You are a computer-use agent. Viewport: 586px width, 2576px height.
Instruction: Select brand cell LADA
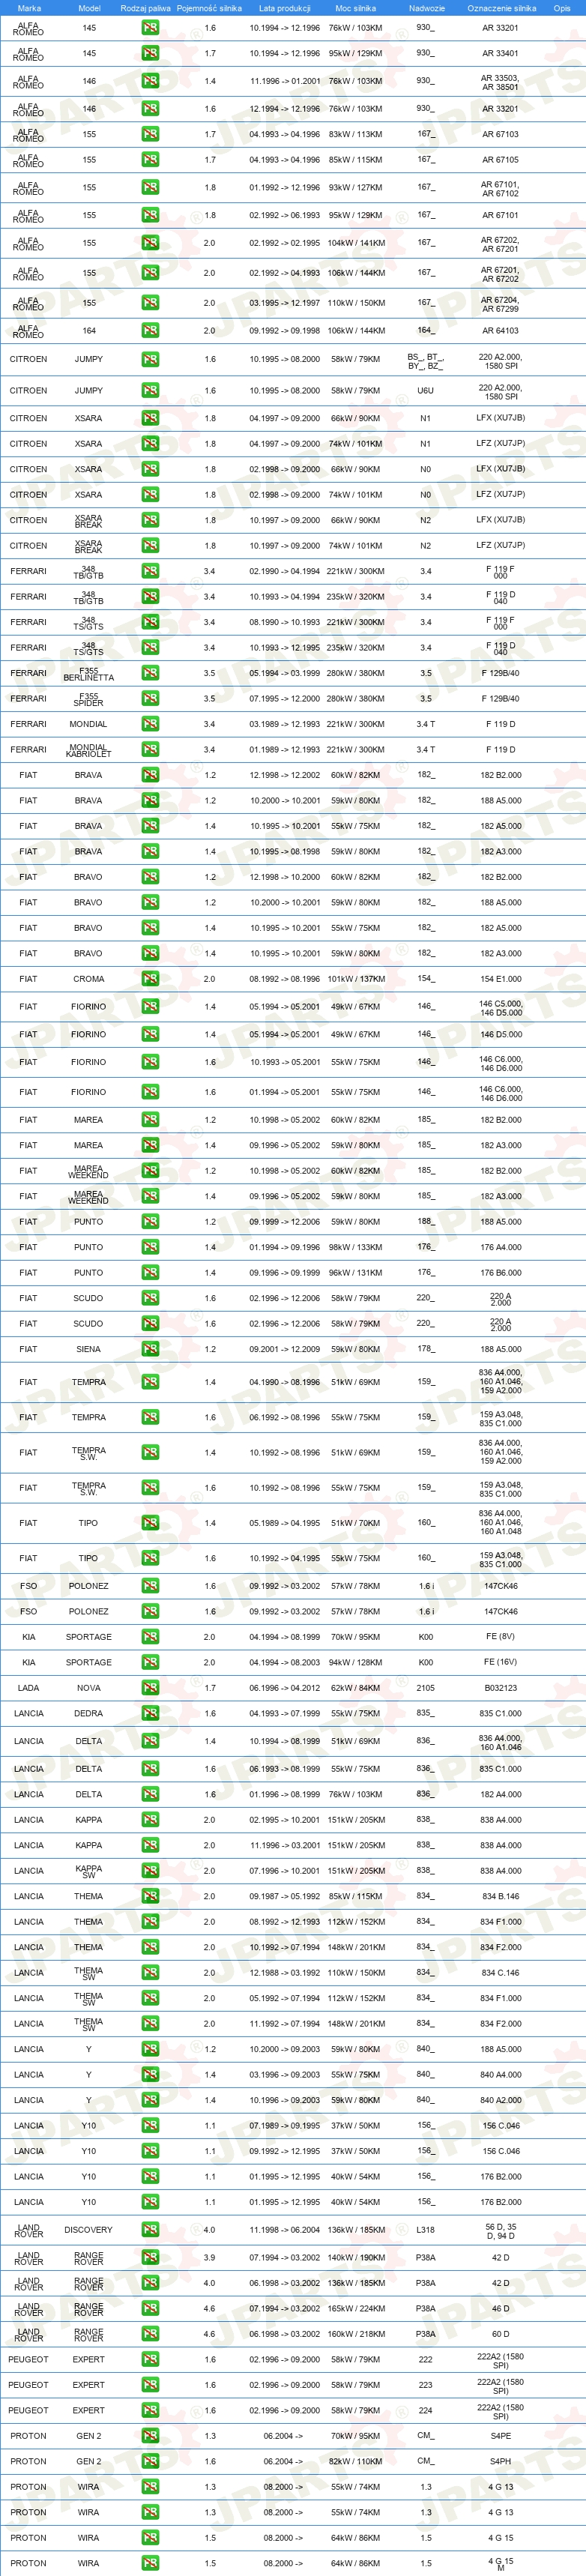[29, 1688]
